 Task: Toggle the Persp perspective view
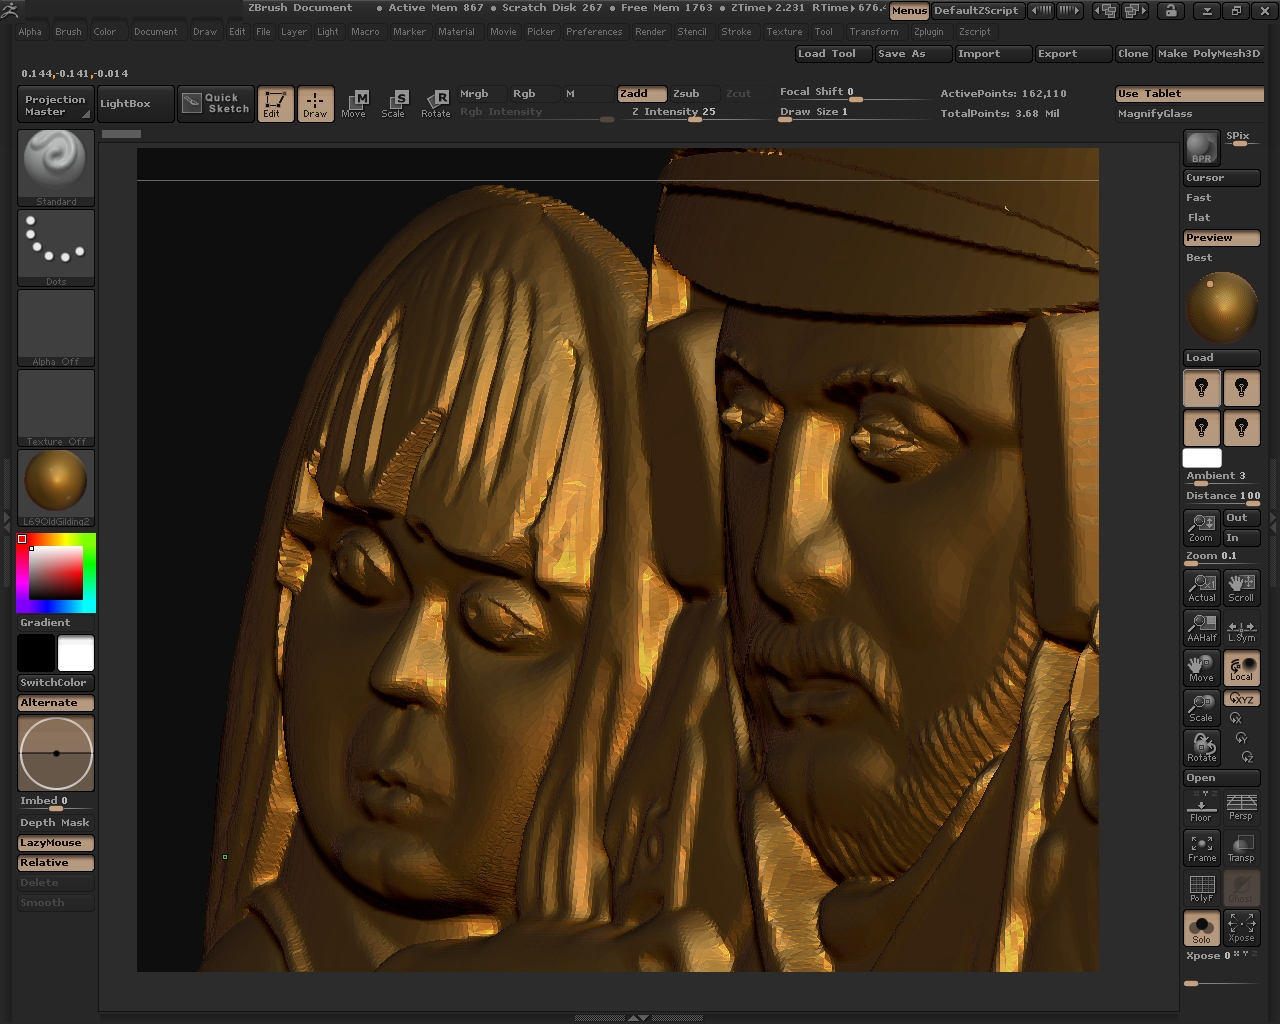(x=1240, y=807)
